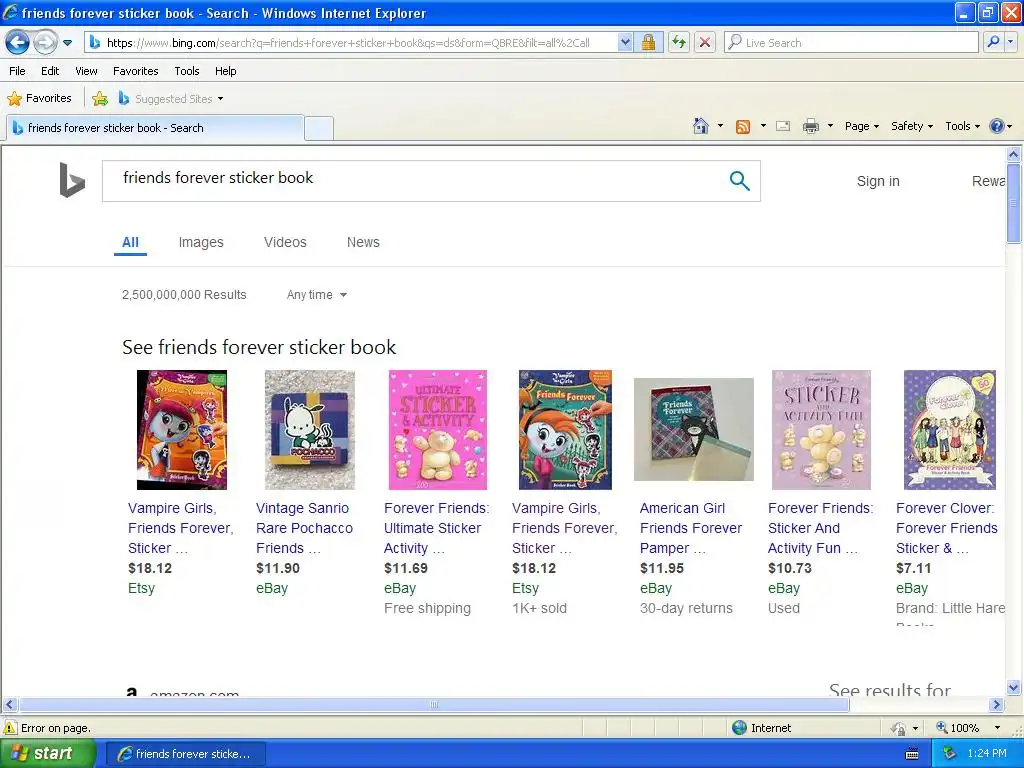Open the Favorites menu
Image resolution: width=1024 pixels, height=768 pixels.
pos(135,71)
